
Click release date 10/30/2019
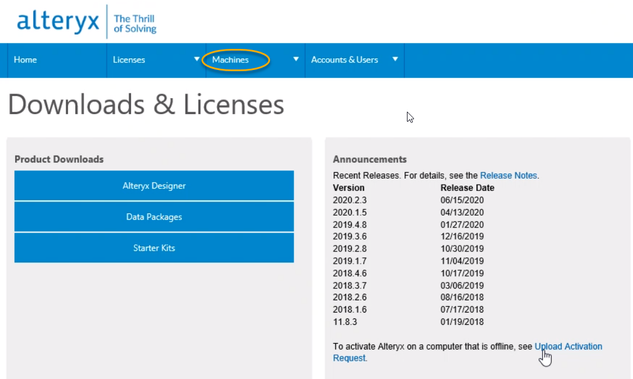tap(462, 249)
